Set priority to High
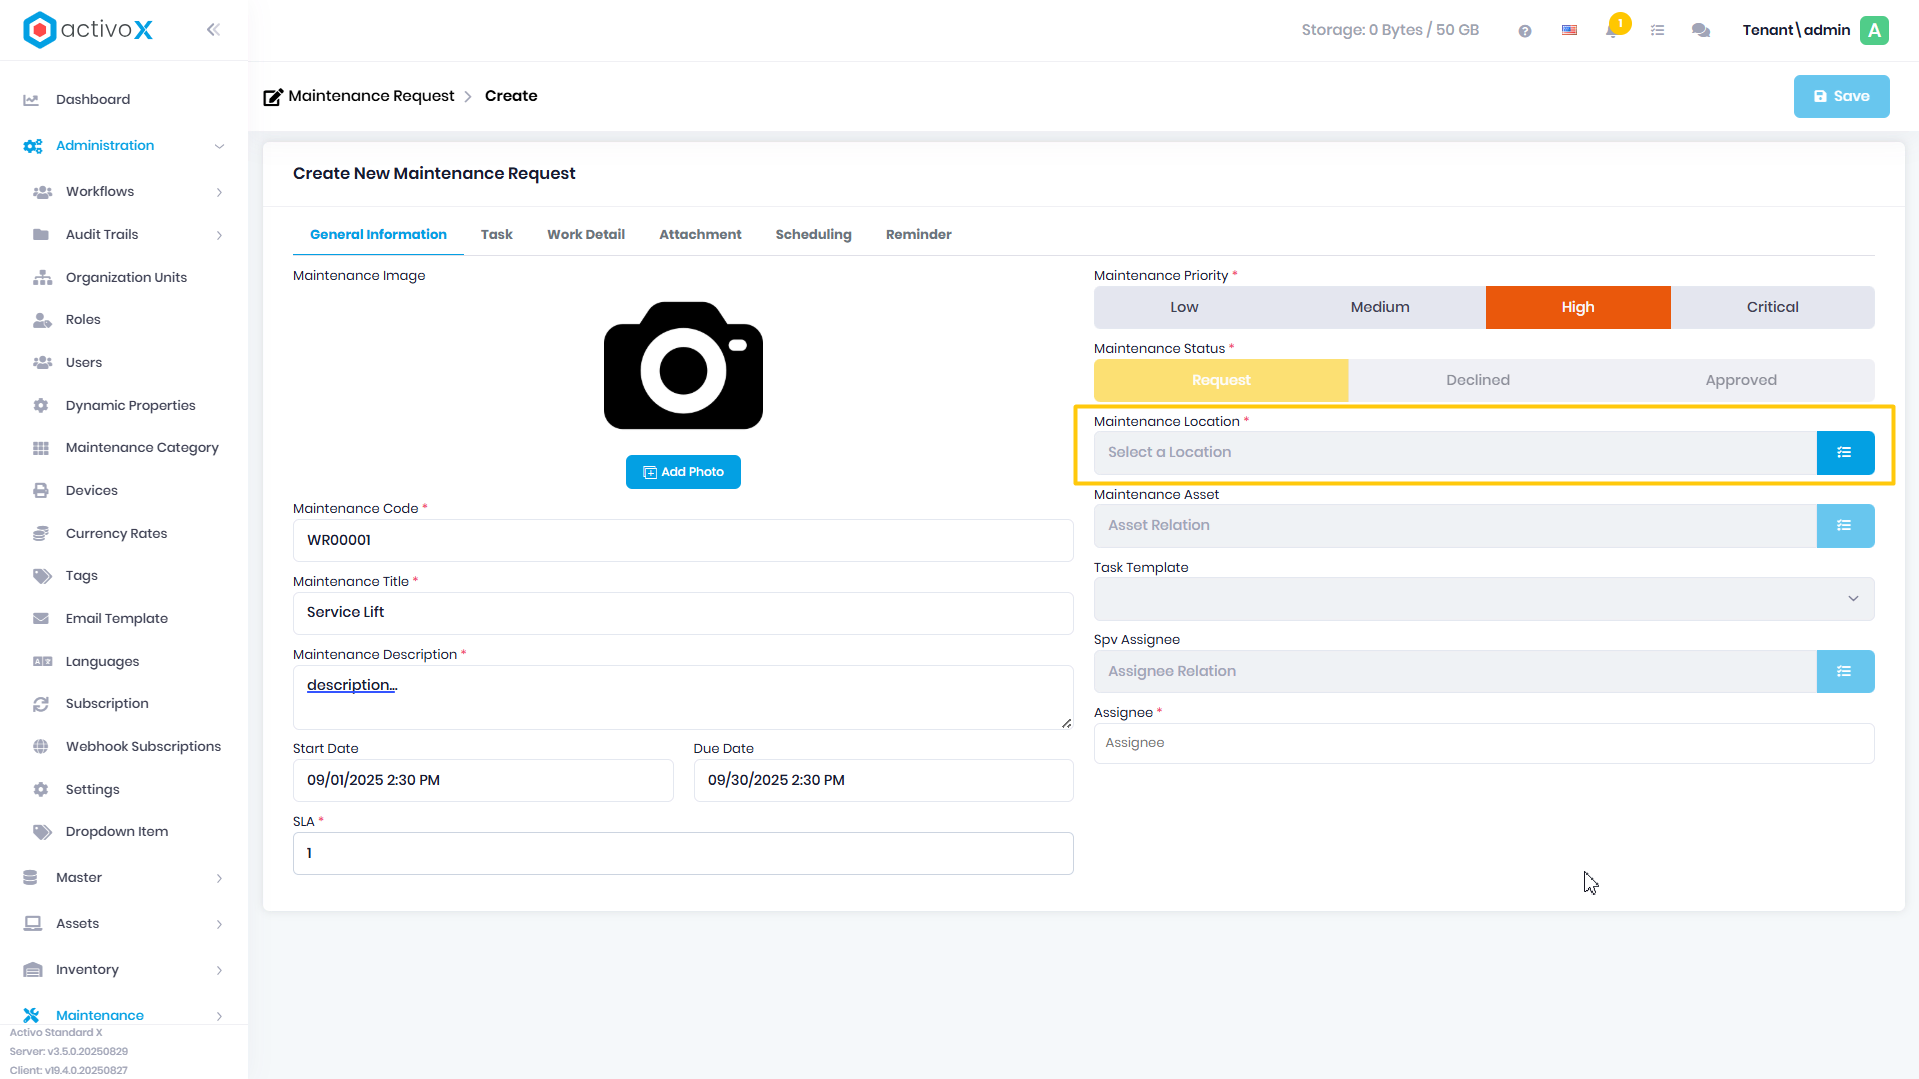 click(x=1578, y=308)
